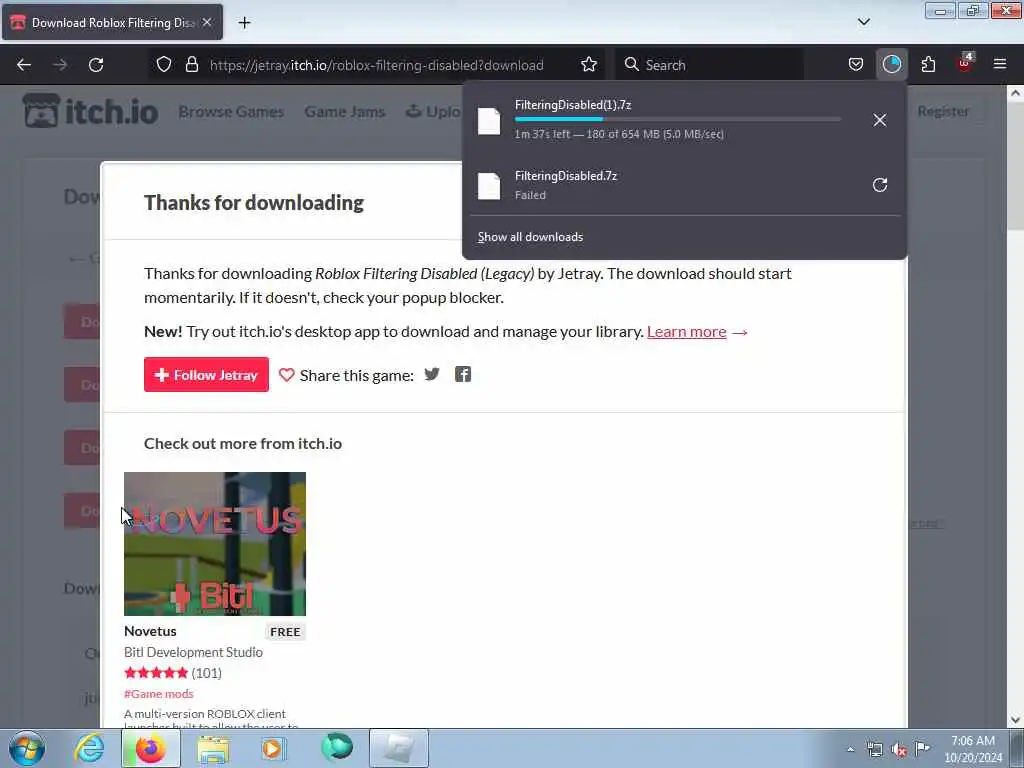
Task: View site security lock information
Action: point(191,64)
